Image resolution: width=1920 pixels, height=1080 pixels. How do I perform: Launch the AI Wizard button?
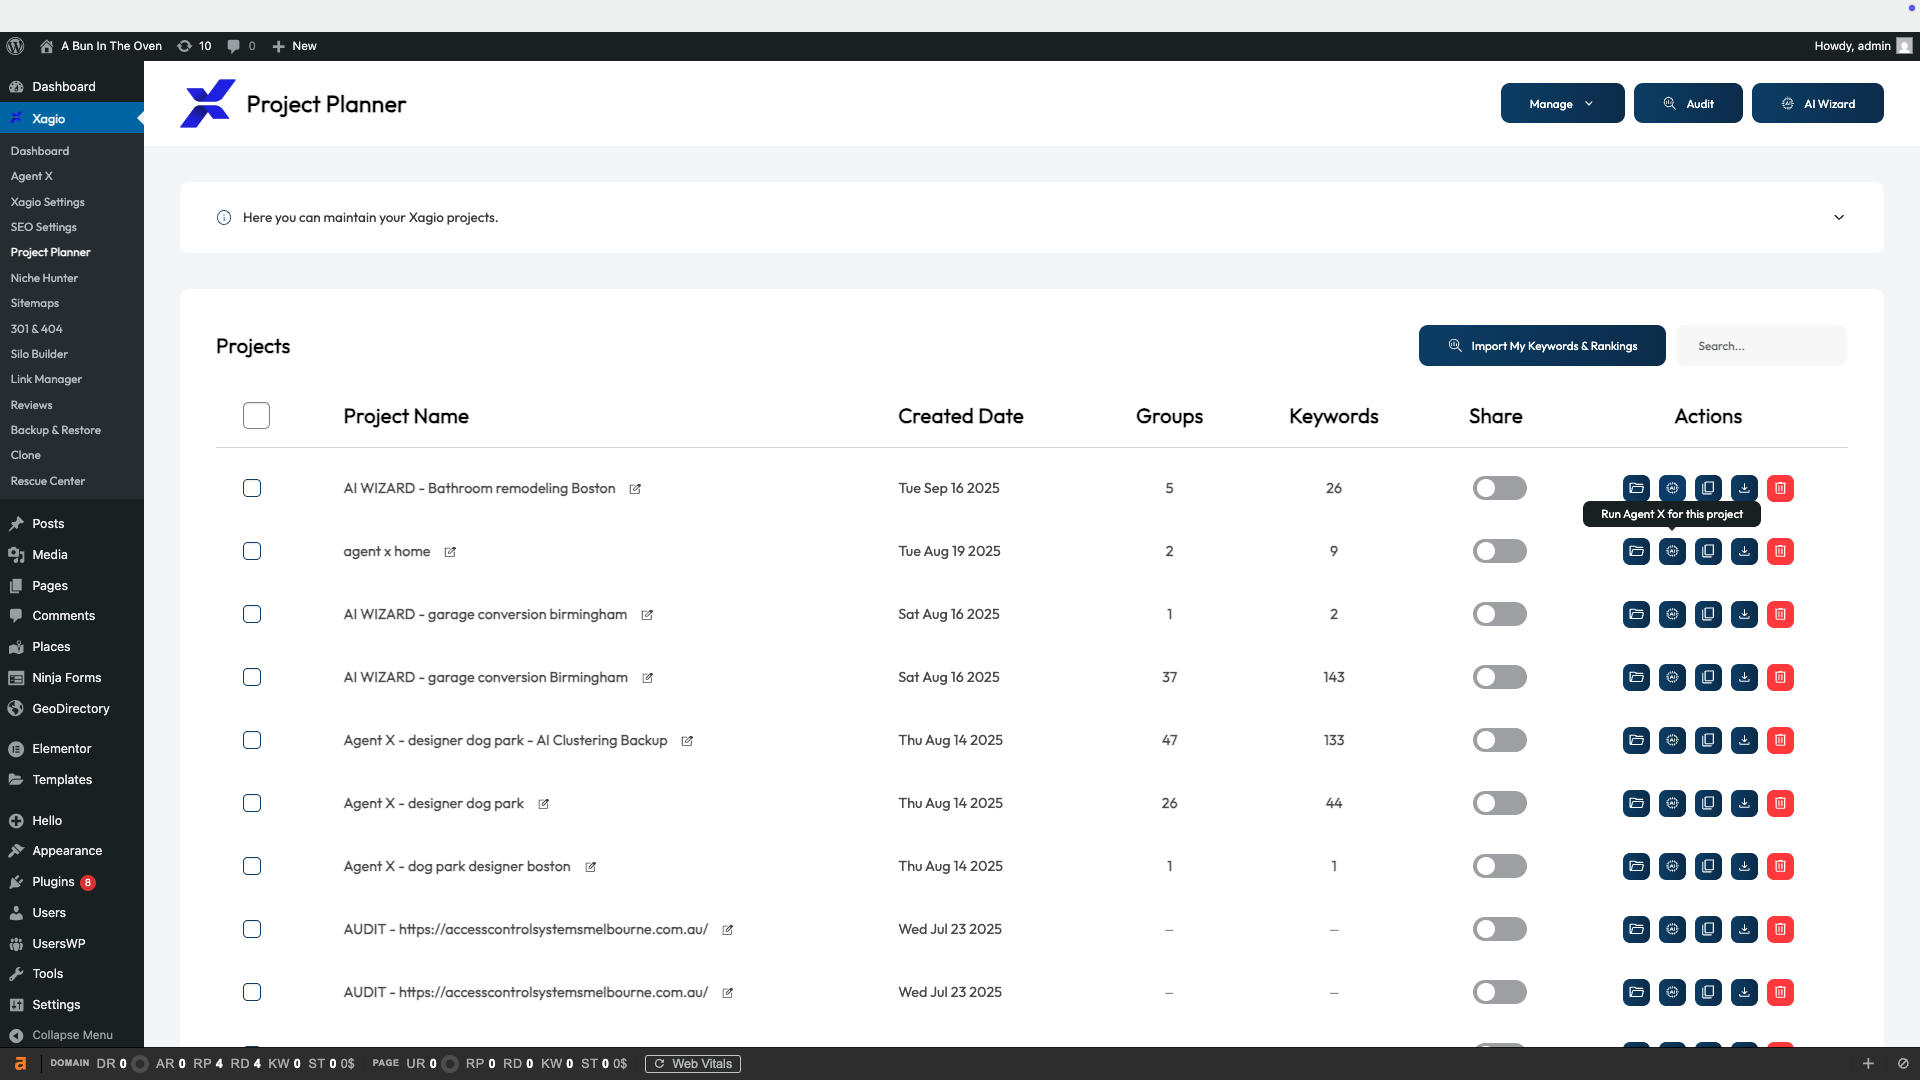pos(1817,104)
